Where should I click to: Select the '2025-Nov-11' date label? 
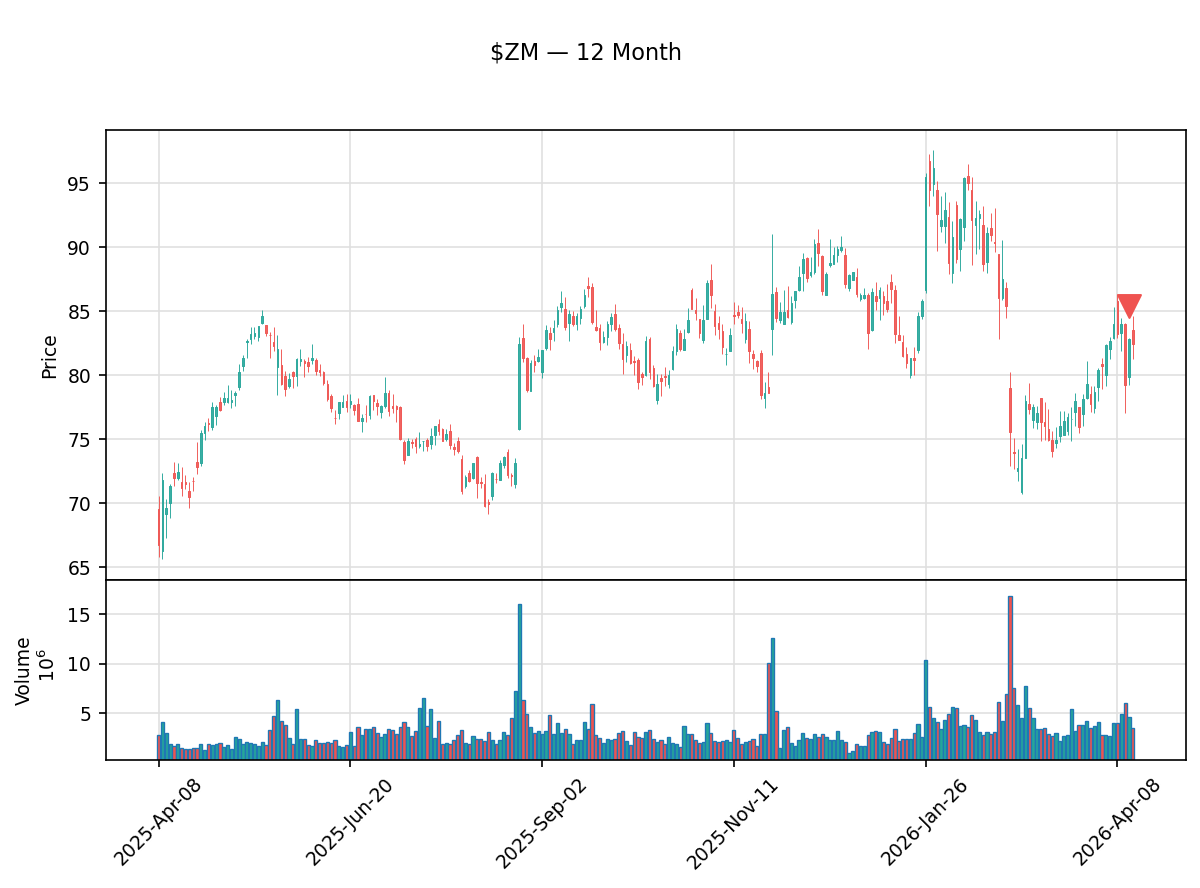[733, 823]
